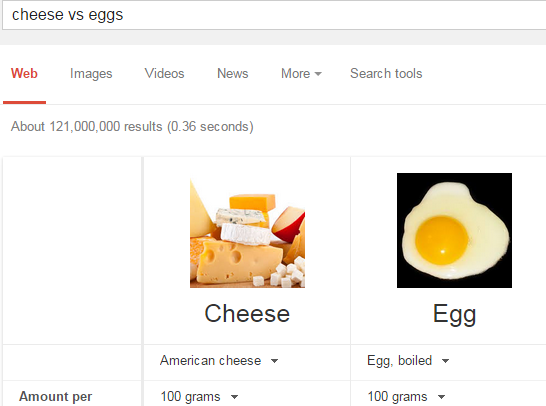Focus the search box containing cheese vs eggs

pos(274,15)
